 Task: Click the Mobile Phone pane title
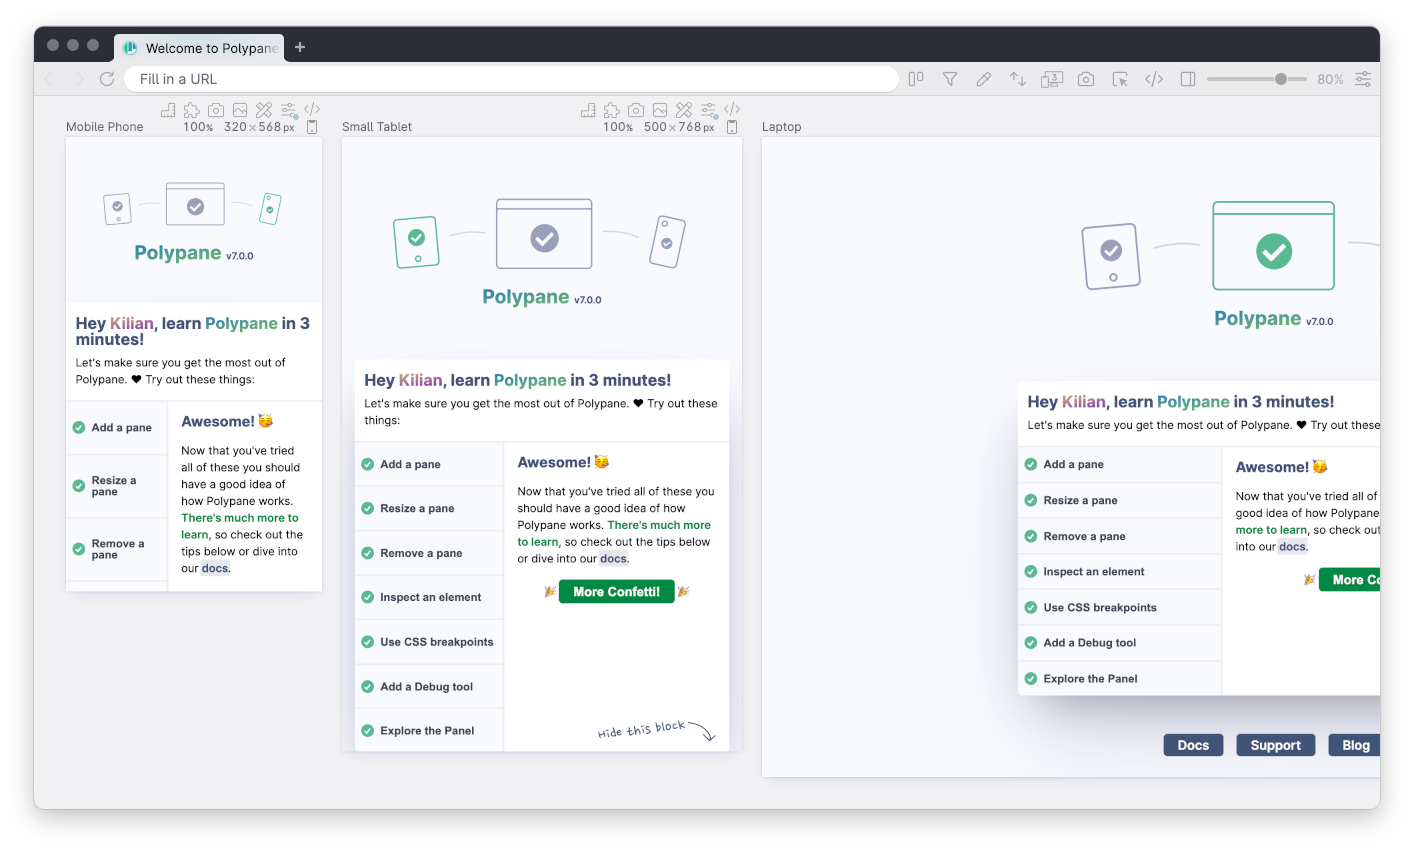click(105, 127)
